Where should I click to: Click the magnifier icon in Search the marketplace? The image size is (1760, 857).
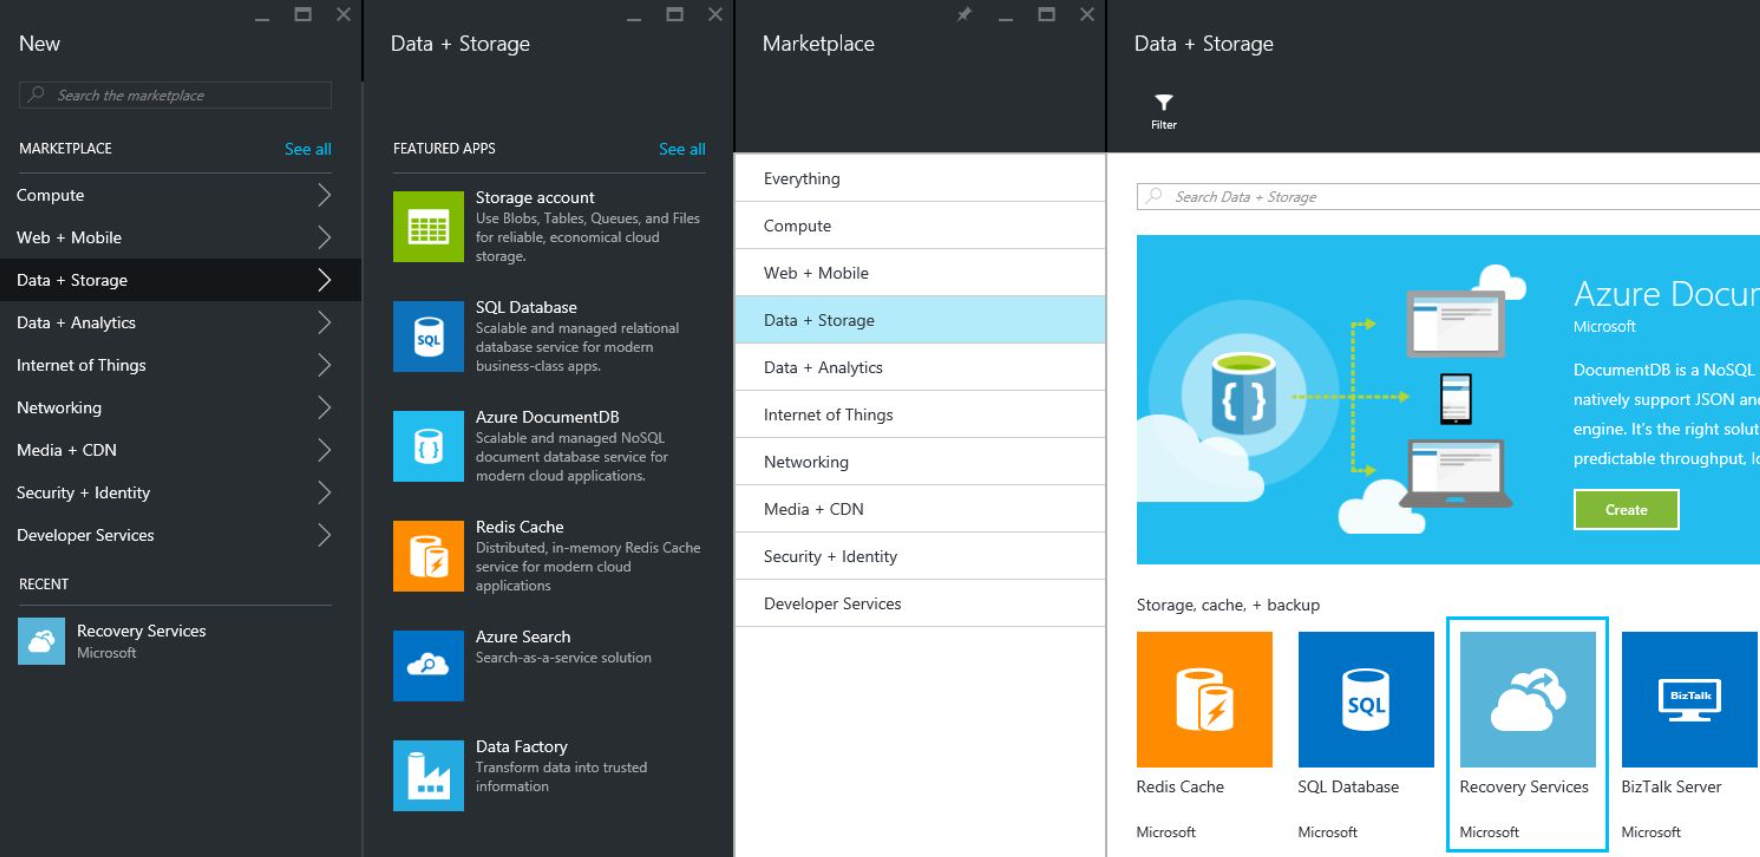[36, 94]
